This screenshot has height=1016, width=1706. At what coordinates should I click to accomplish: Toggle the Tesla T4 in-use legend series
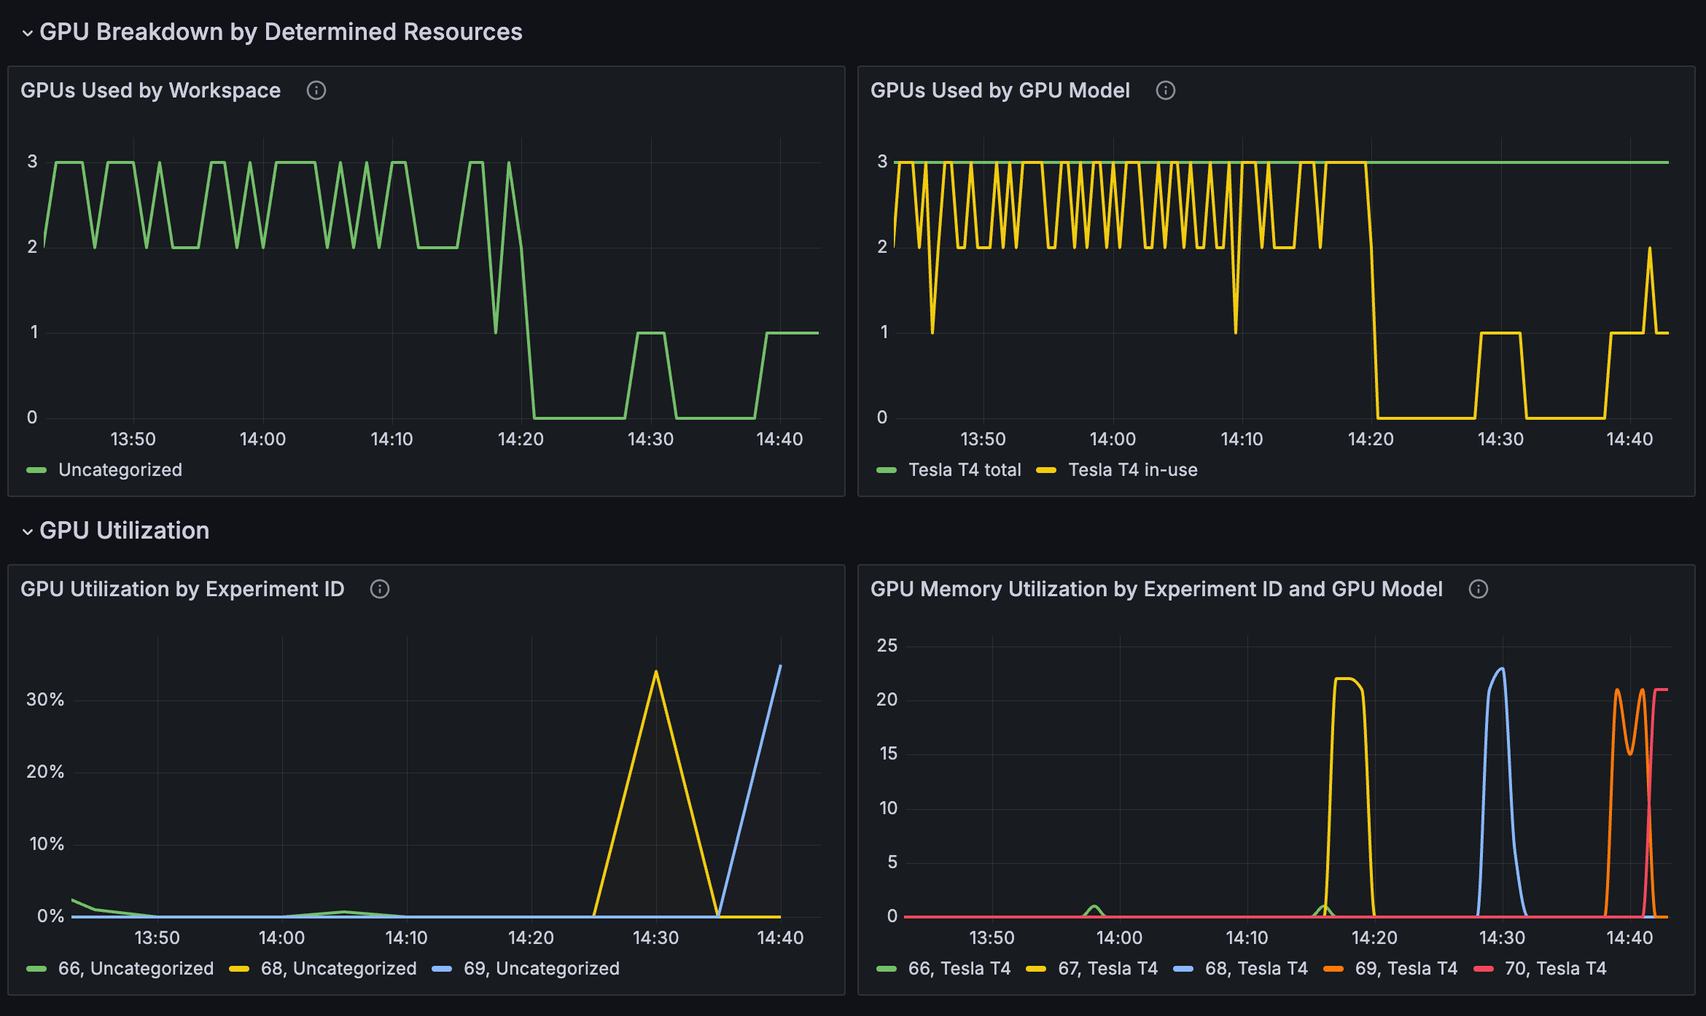pyautogui.click(x=1132, y=470)
